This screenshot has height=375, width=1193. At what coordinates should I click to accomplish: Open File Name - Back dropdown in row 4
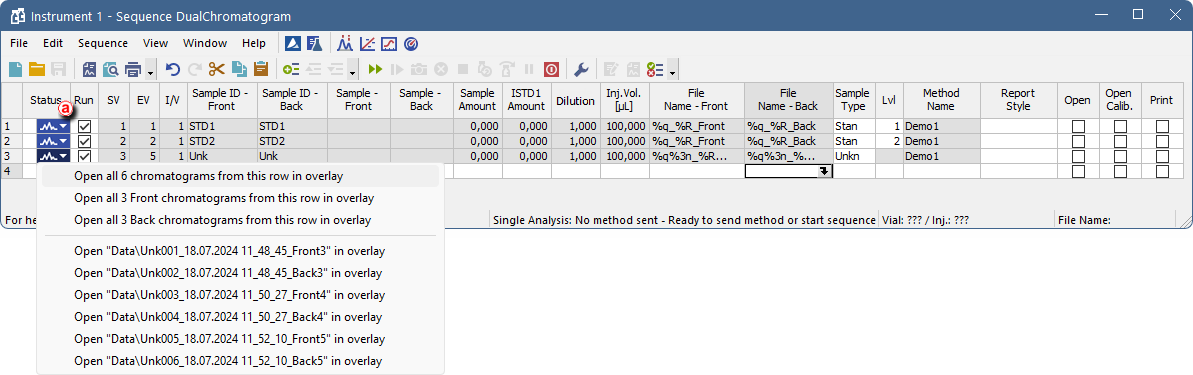coord(824,172)
